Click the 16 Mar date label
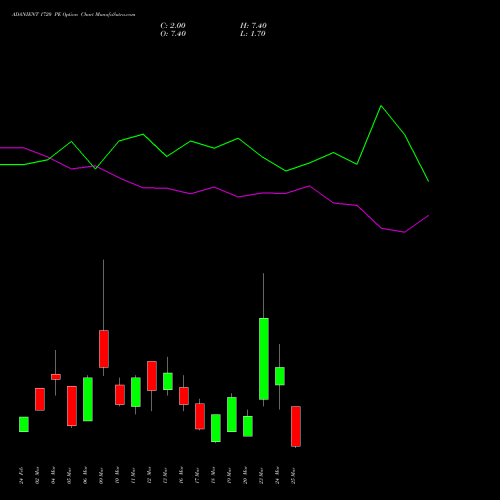Screen dimensions: 500x500 click(181, 475)
